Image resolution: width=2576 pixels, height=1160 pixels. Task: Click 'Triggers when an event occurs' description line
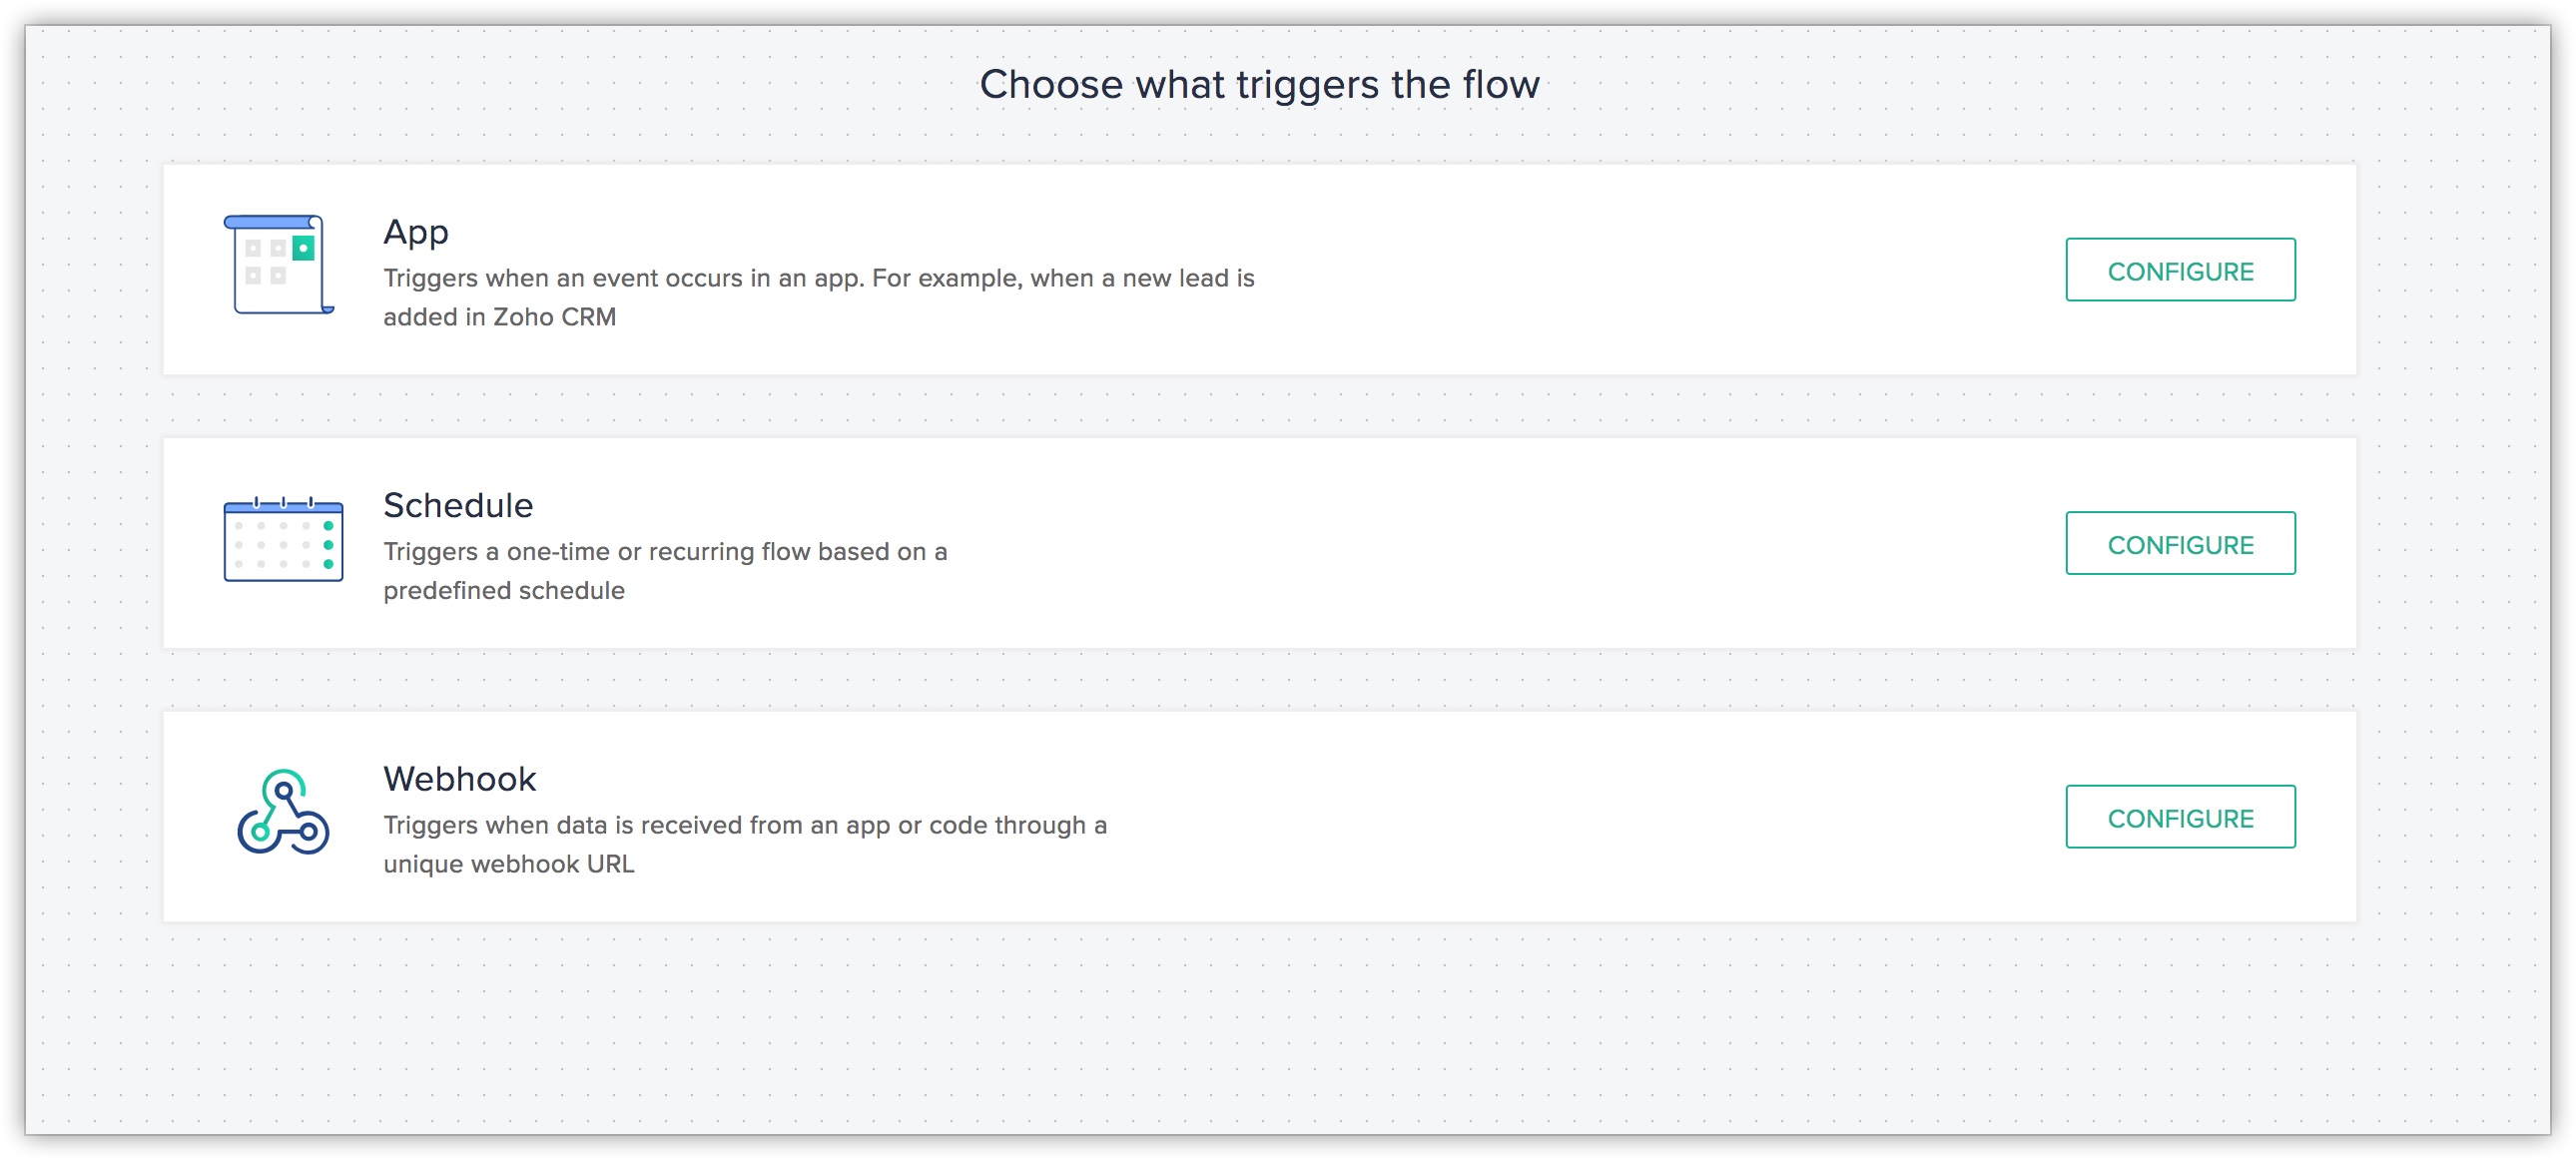click(x=819, y=278)
